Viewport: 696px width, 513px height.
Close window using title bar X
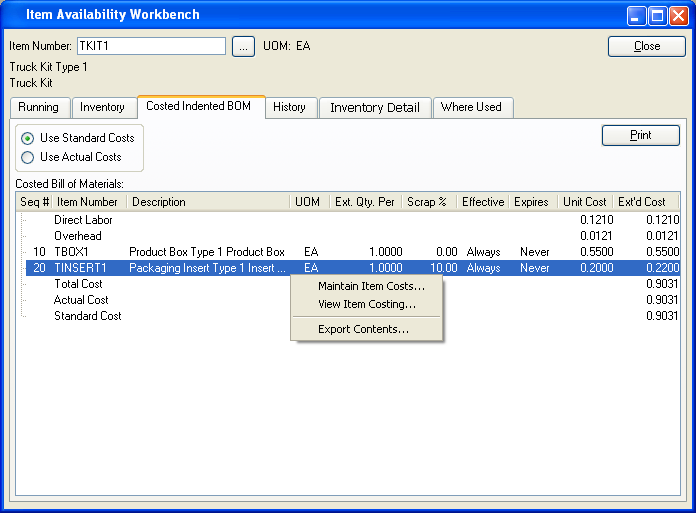(x=679, y=16)
